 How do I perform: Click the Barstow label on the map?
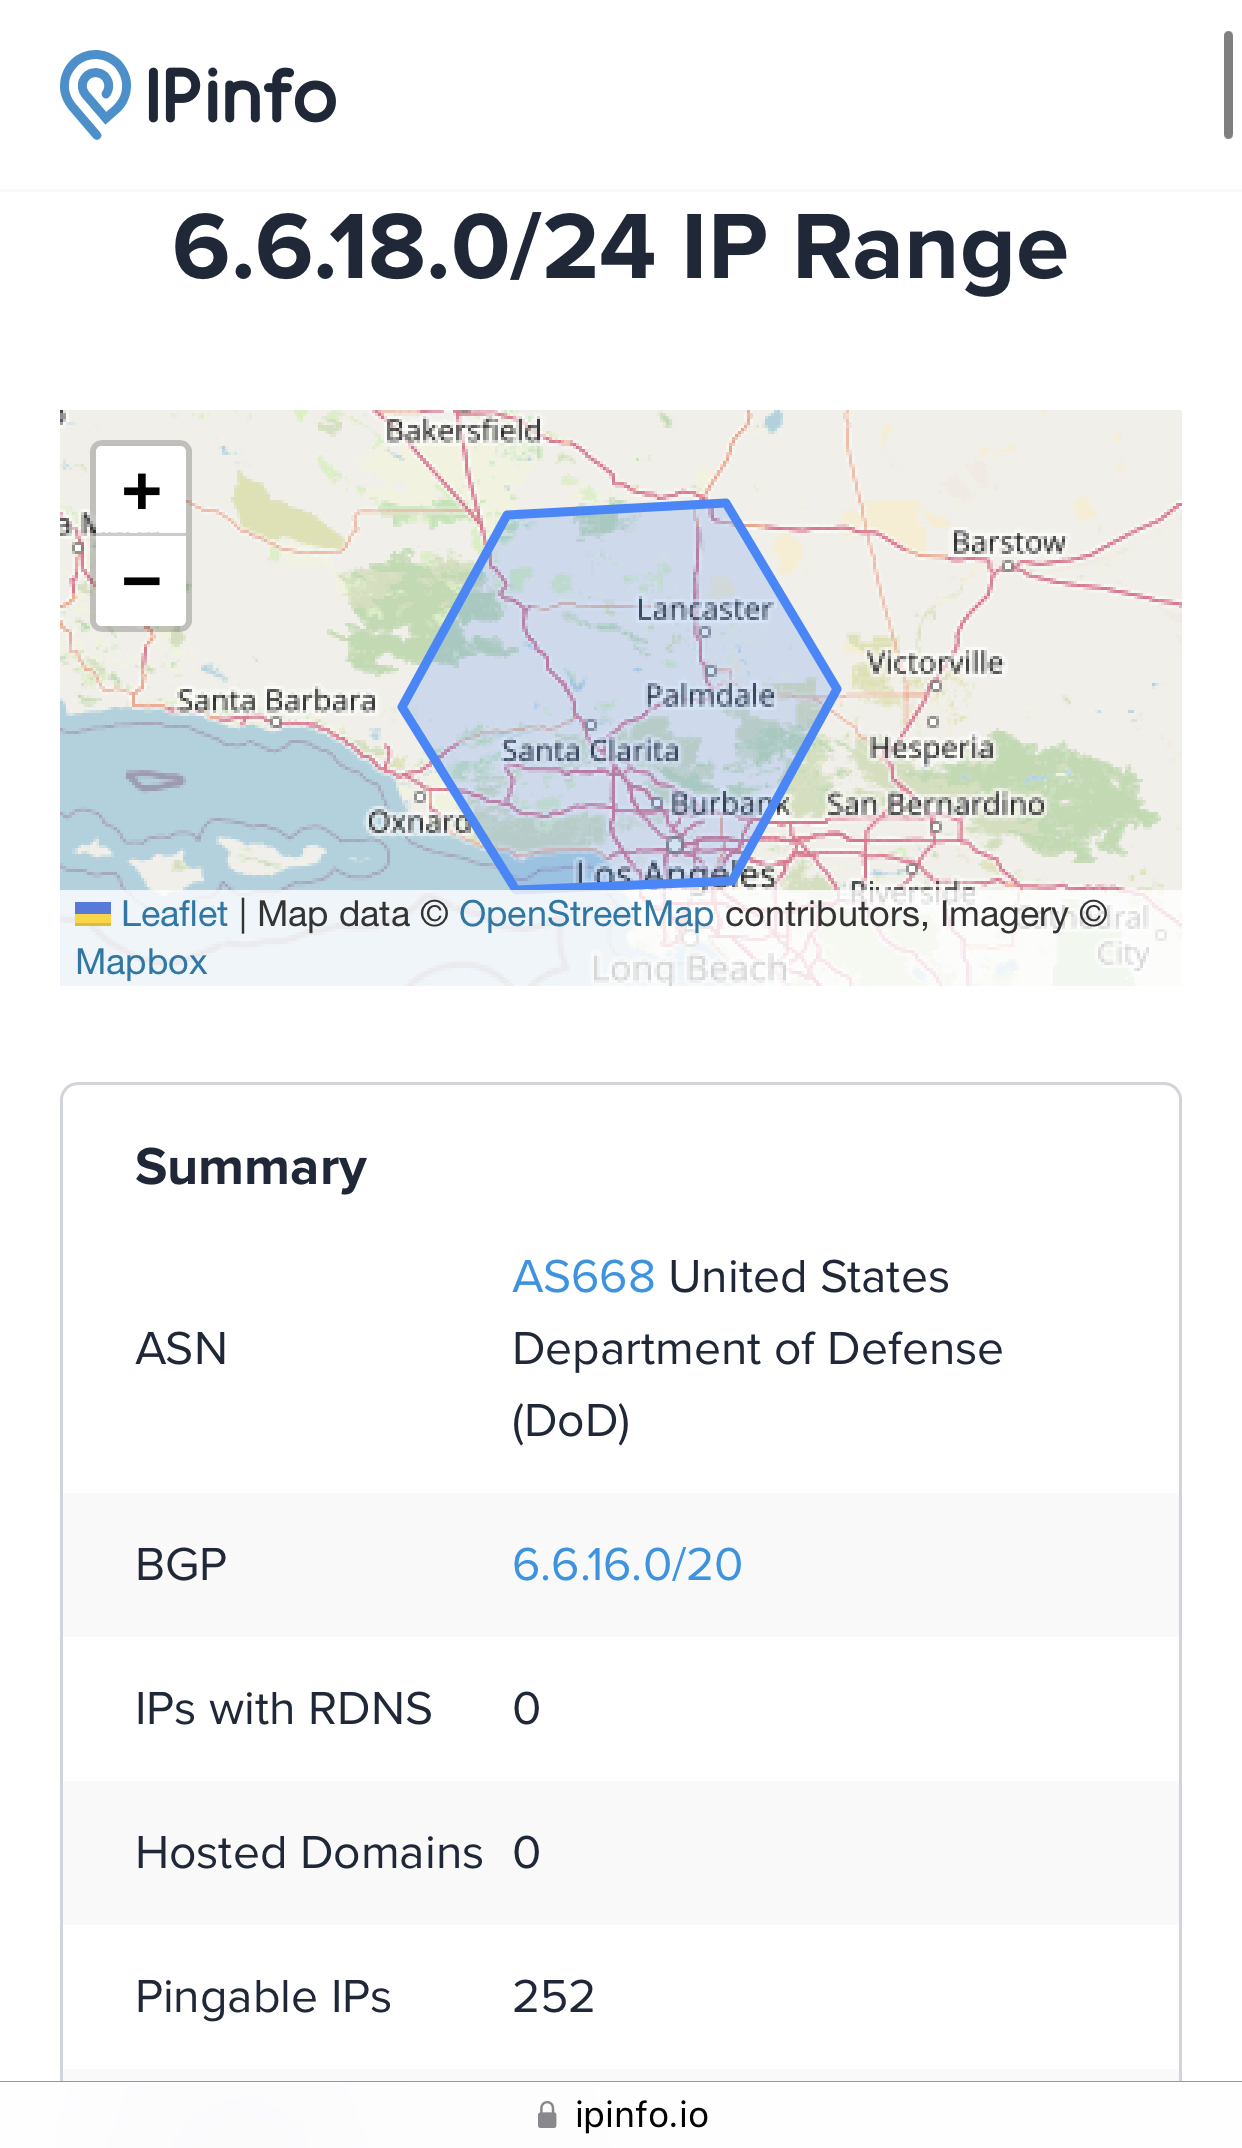(x=1009, y=542)
